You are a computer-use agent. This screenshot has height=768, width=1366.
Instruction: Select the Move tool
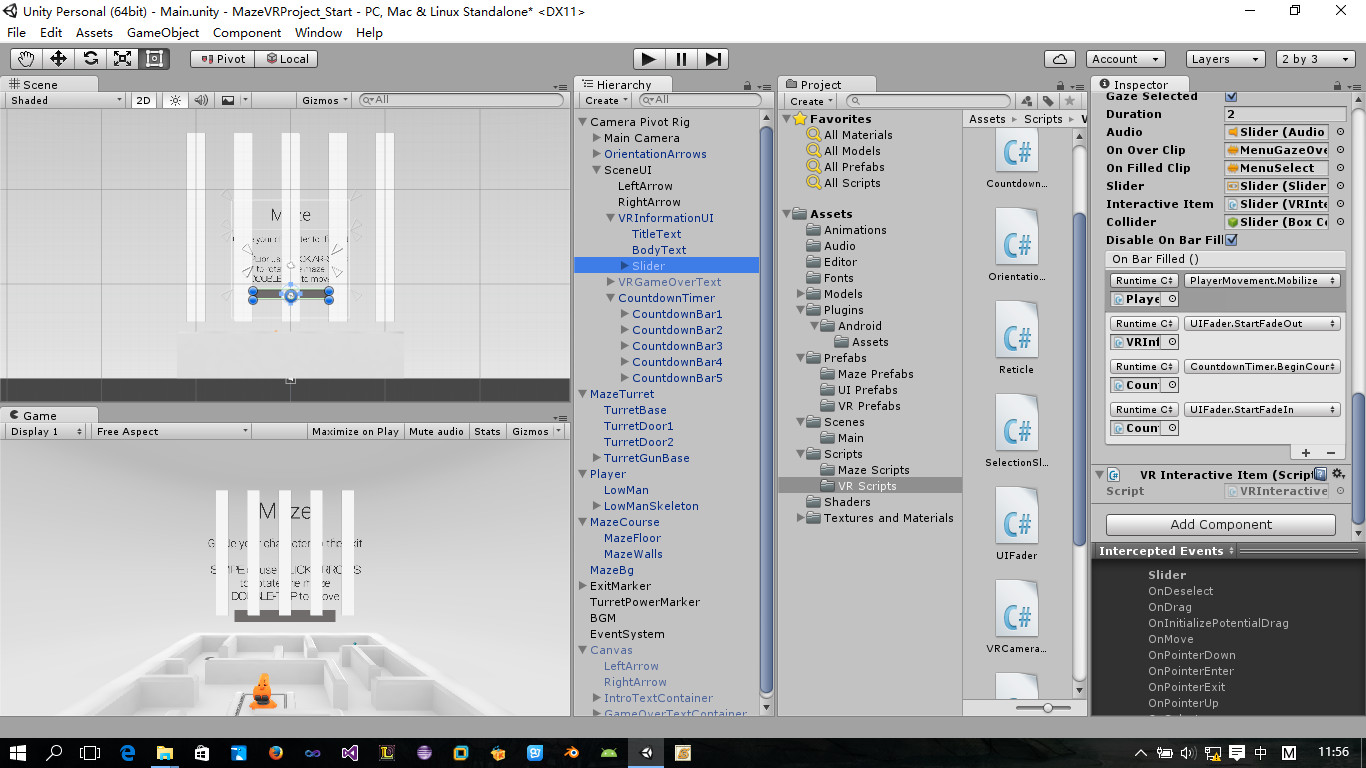pyautogui.click(x=58, y=59)
